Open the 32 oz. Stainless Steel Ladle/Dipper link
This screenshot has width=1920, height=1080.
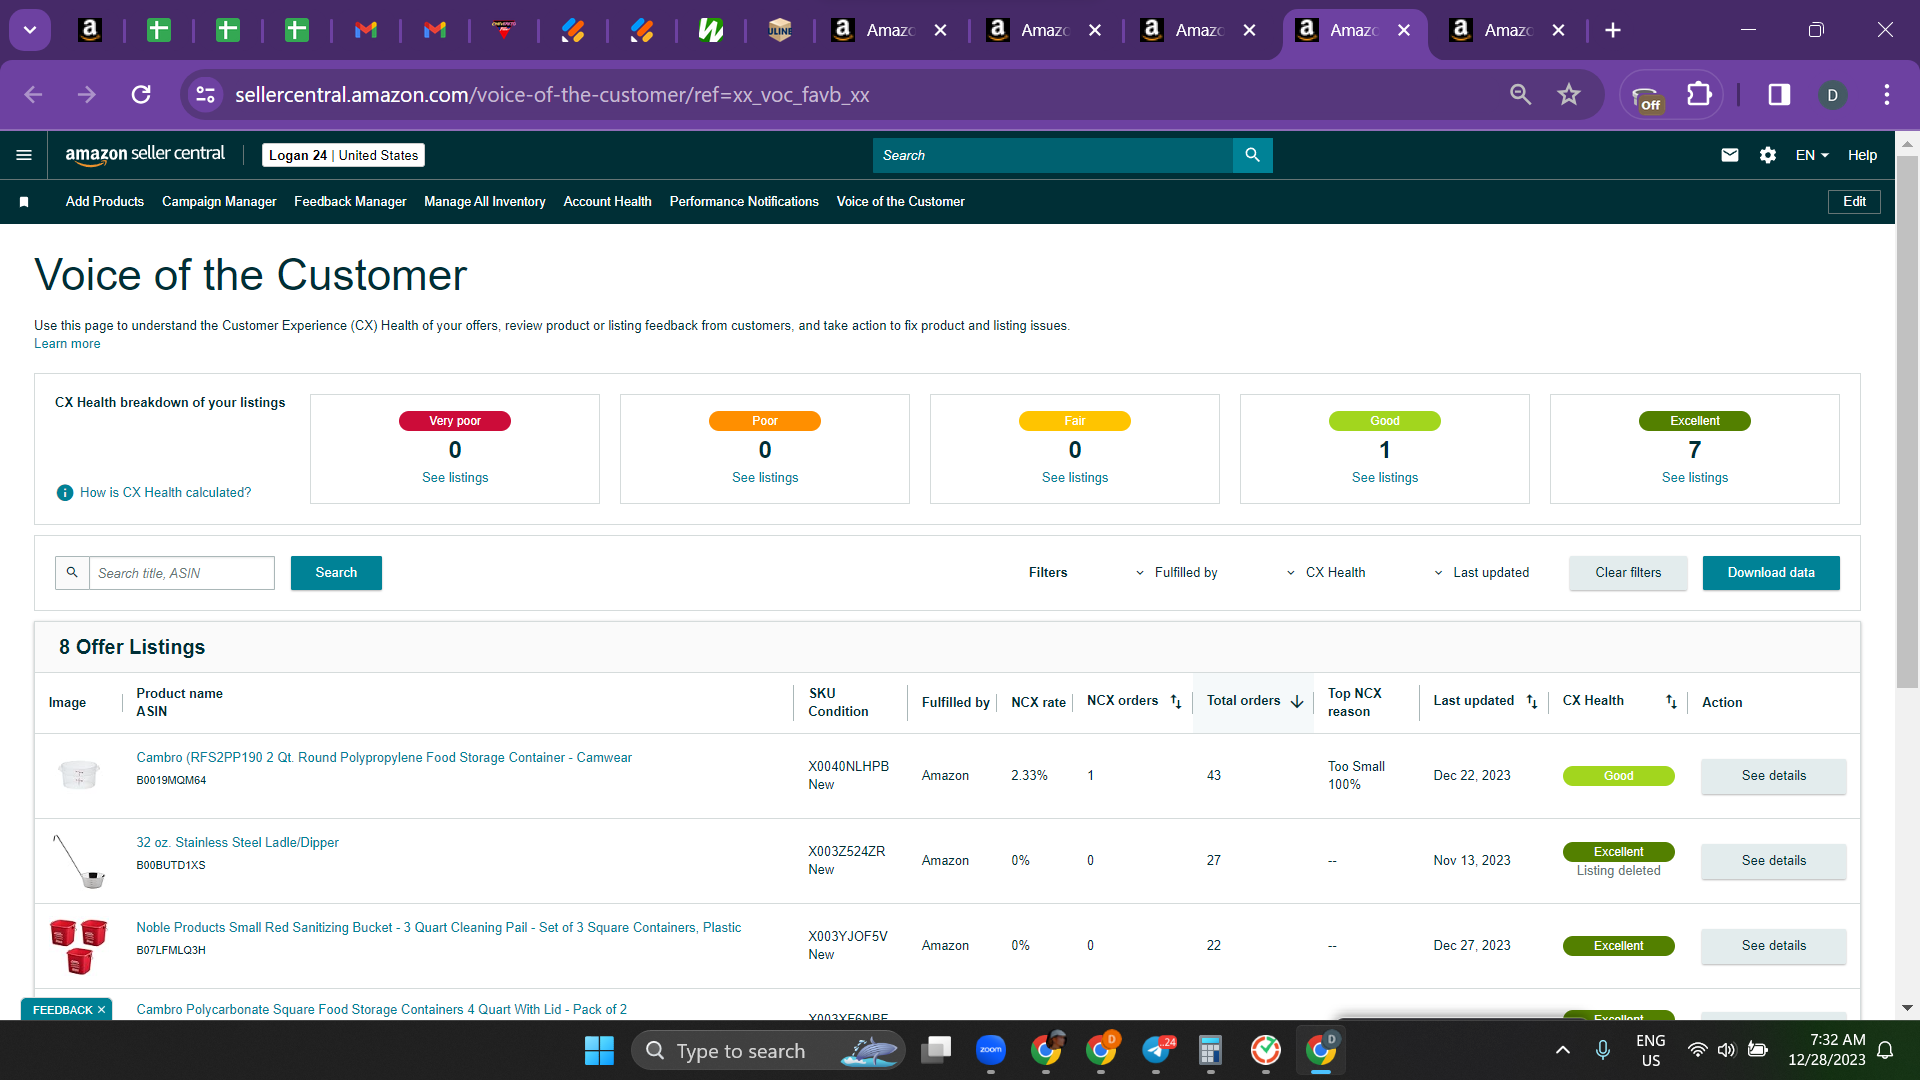coord(238,843)
